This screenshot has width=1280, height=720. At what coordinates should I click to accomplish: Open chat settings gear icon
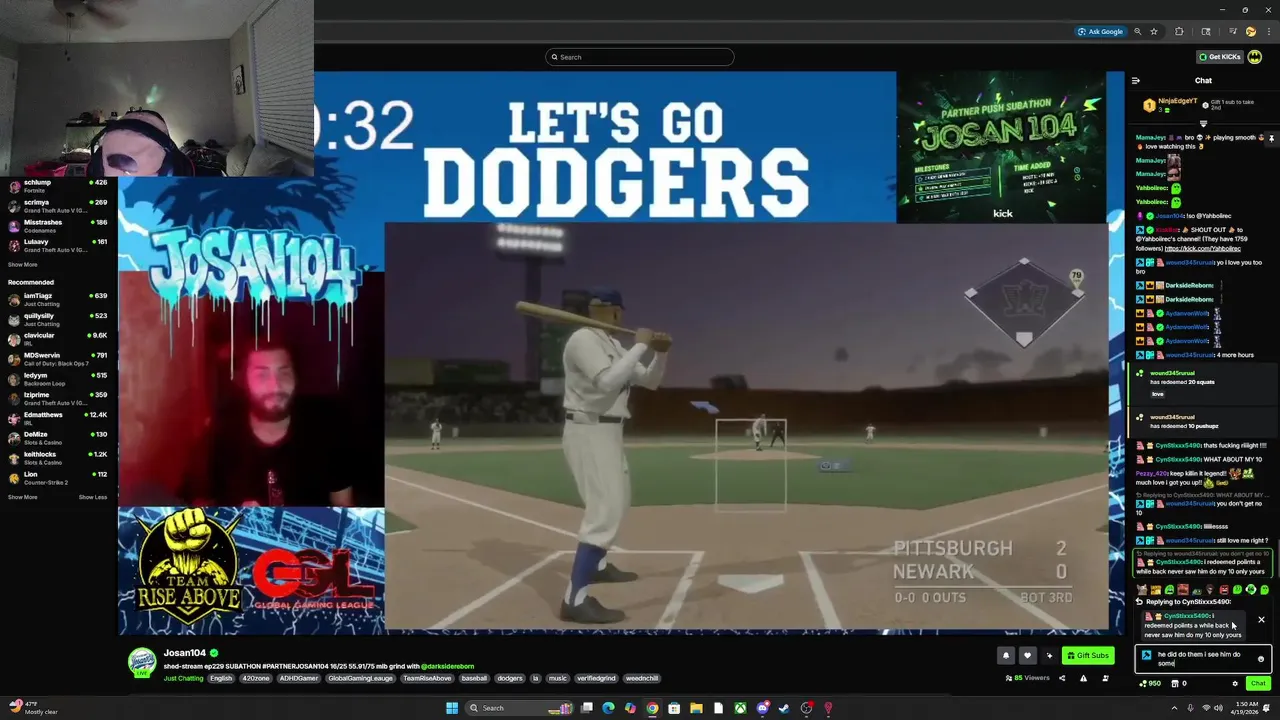point(1235,684)
